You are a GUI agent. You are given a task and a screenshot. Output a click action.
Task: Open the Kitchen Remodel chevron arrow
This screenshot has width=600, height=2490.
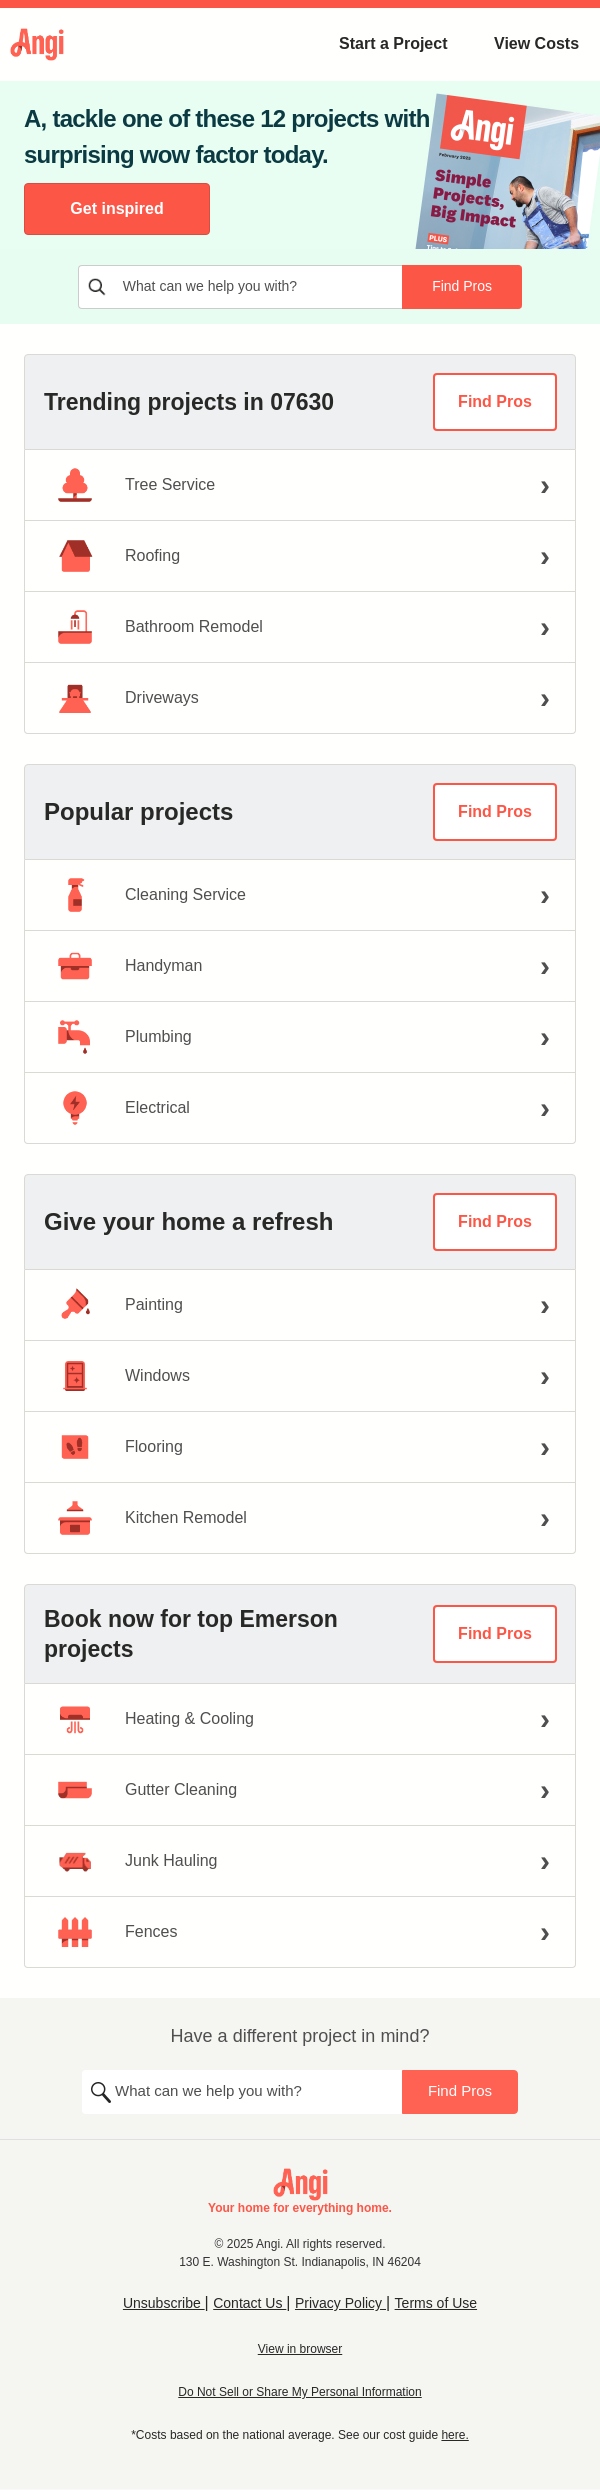(545, 1518)
